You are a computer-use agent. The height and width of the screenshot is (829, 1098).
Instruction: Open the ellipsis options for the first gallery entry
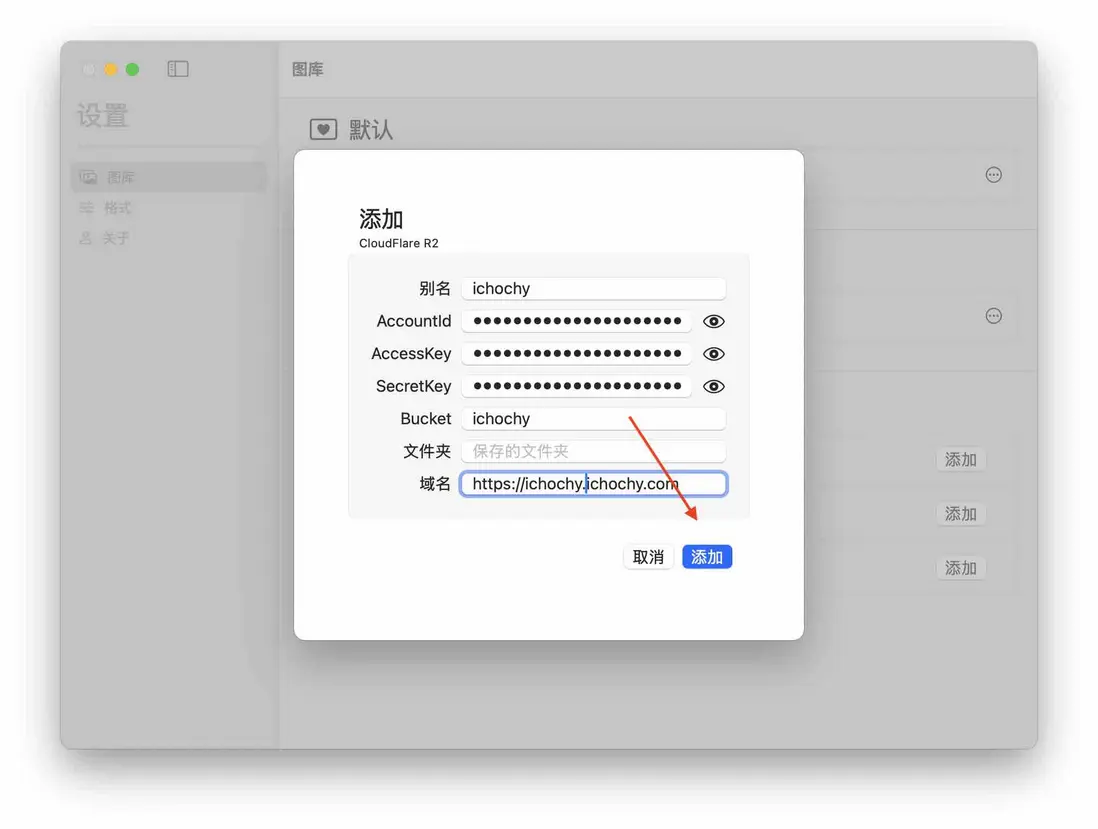(x=993, y=174)
